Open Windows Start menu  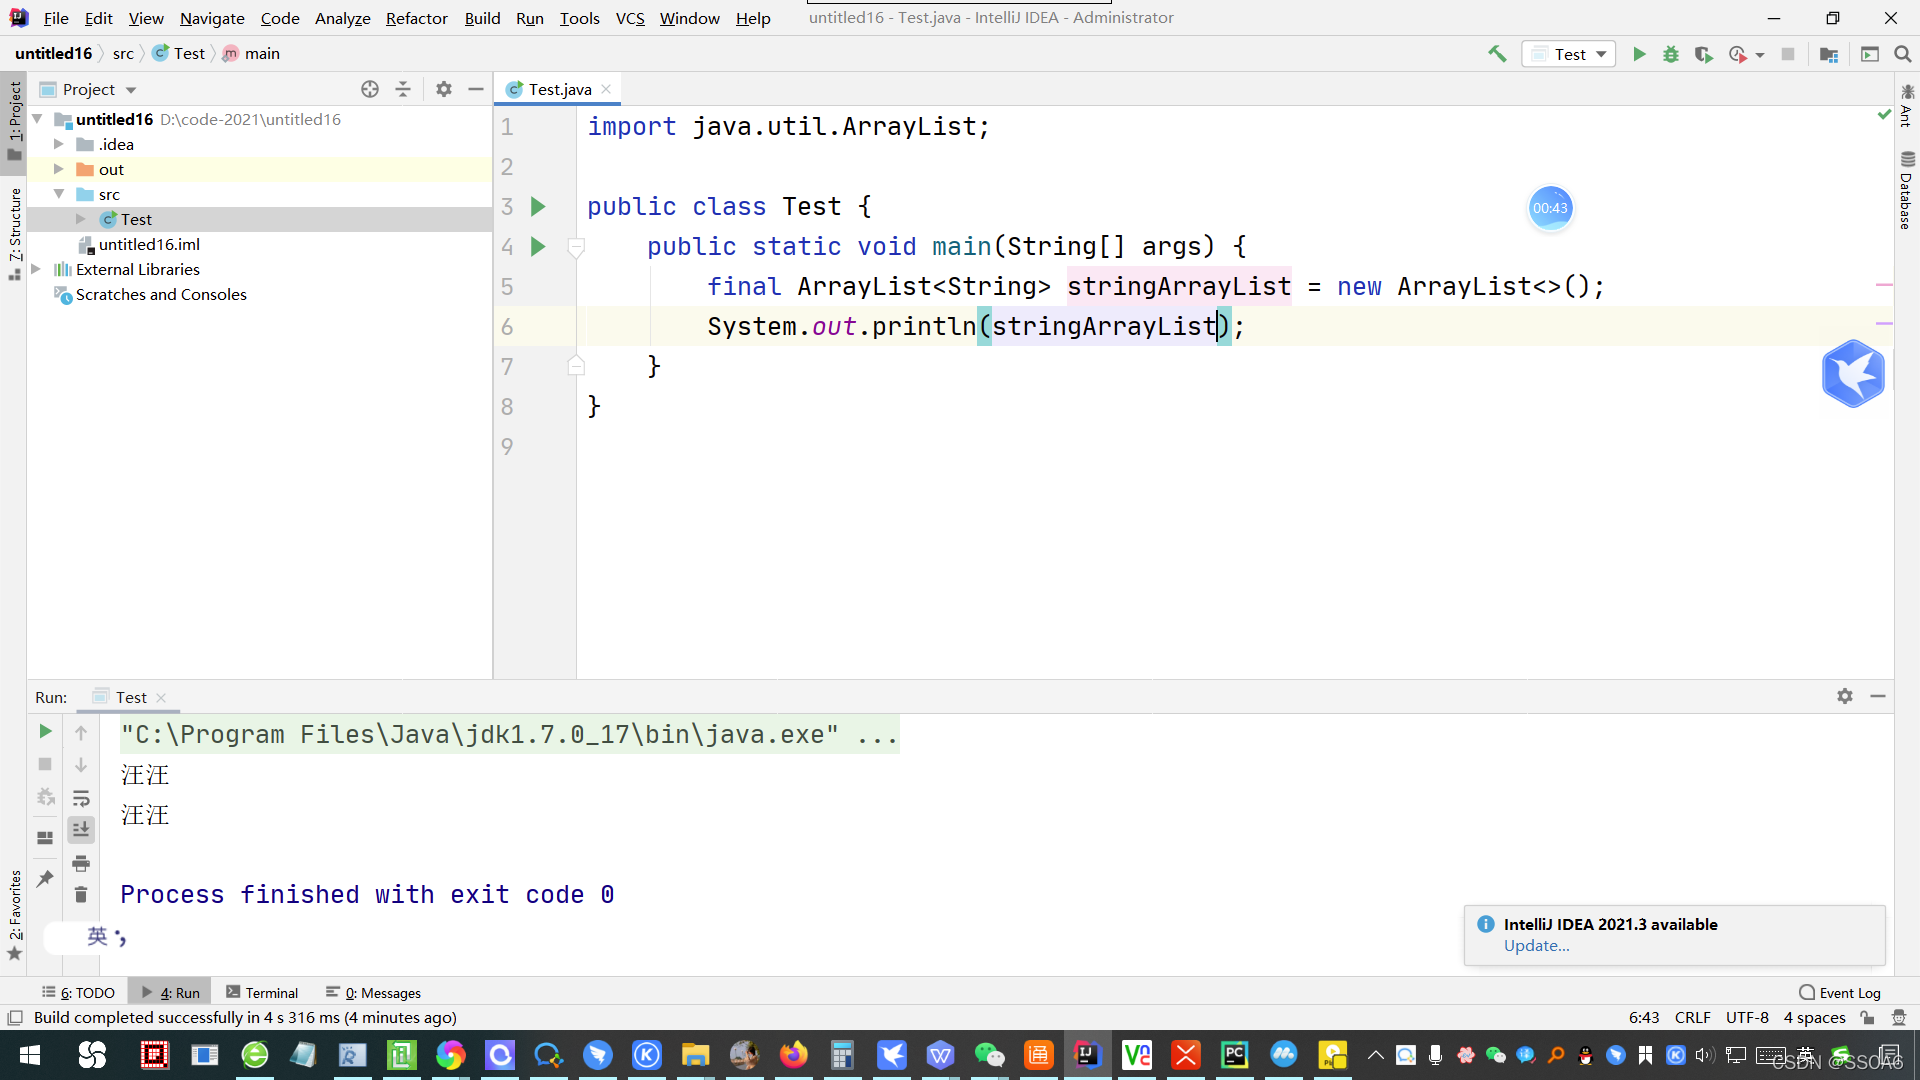pos(30,1055)
